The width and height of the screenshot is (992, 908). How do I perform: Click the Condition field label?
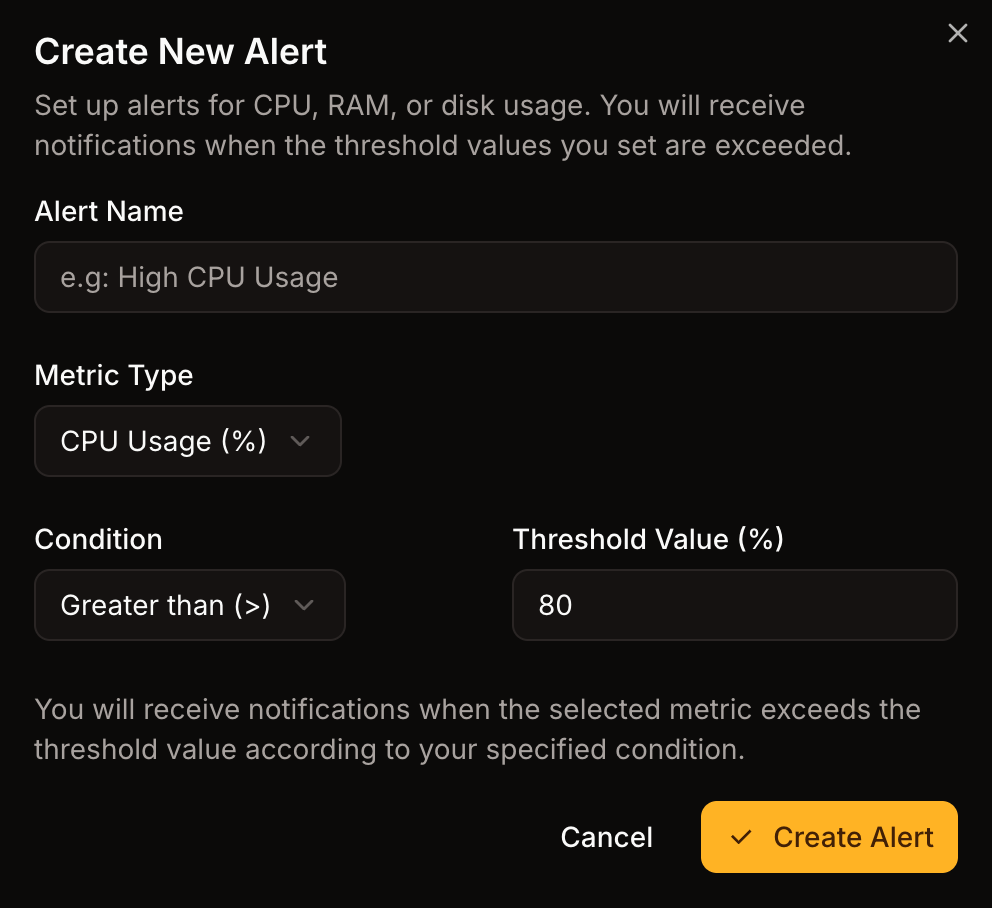(98, 539)
